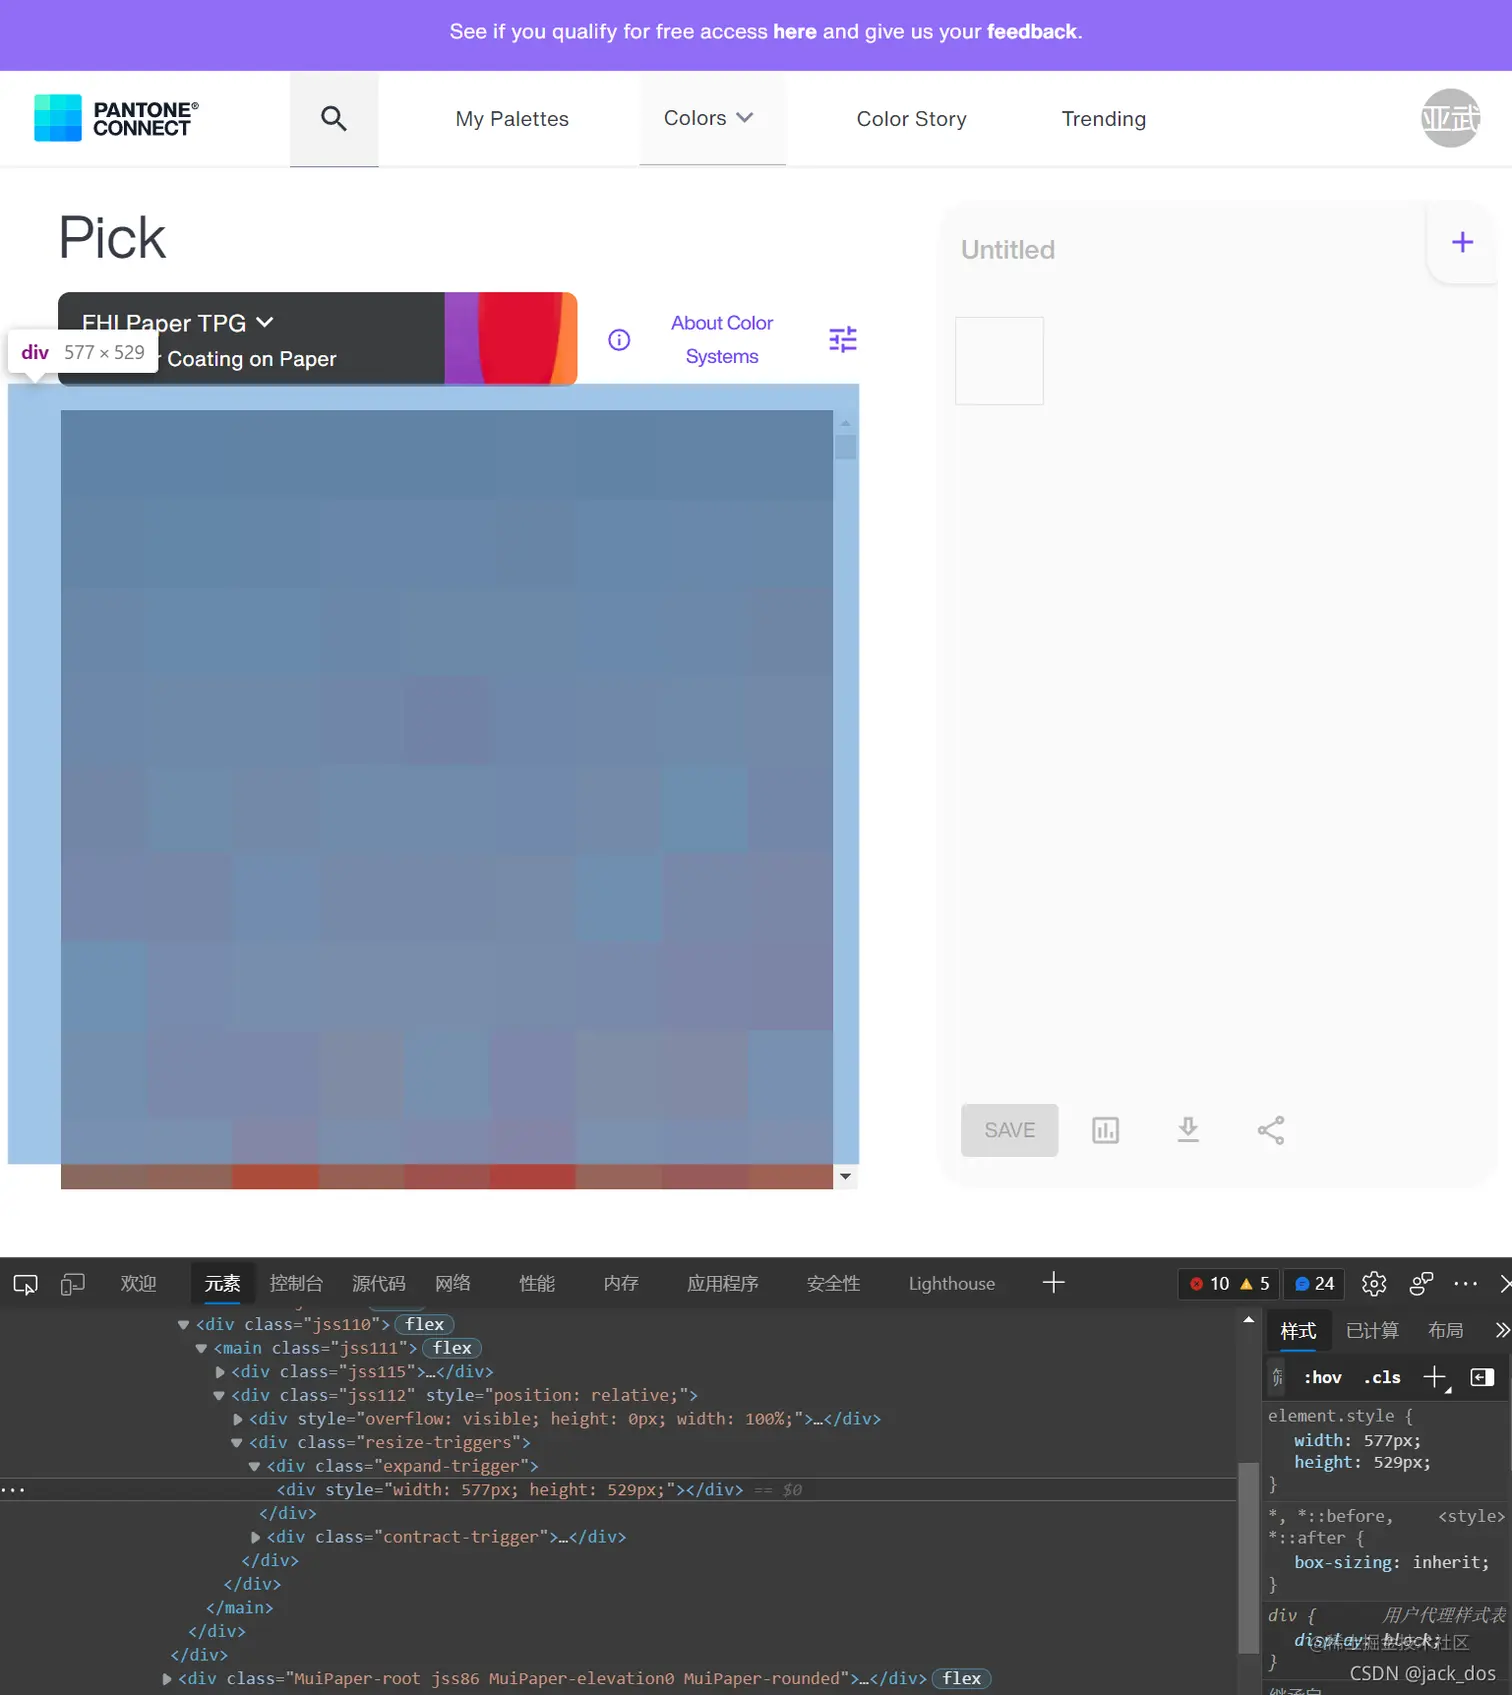Viewport: 1512px width, 1695px height.
Task: Switch to 源代码 (Sources) tab
Action: pos(379,1284)
